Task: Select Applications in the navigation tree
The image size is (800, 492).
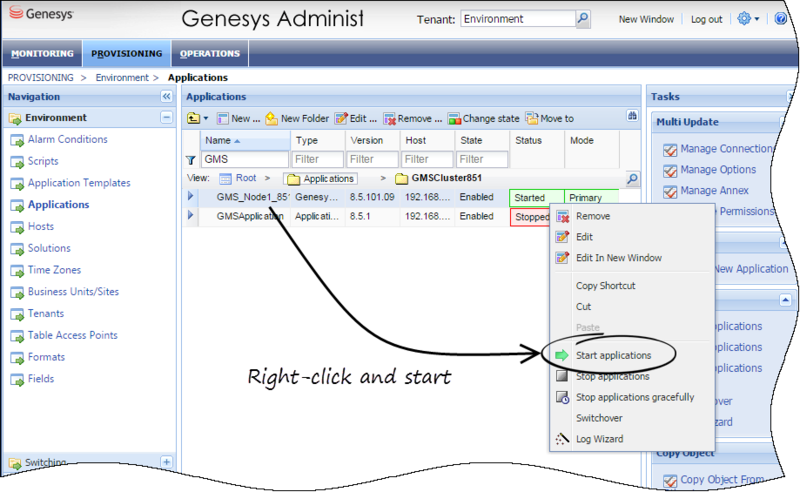Action: point(58,205)
